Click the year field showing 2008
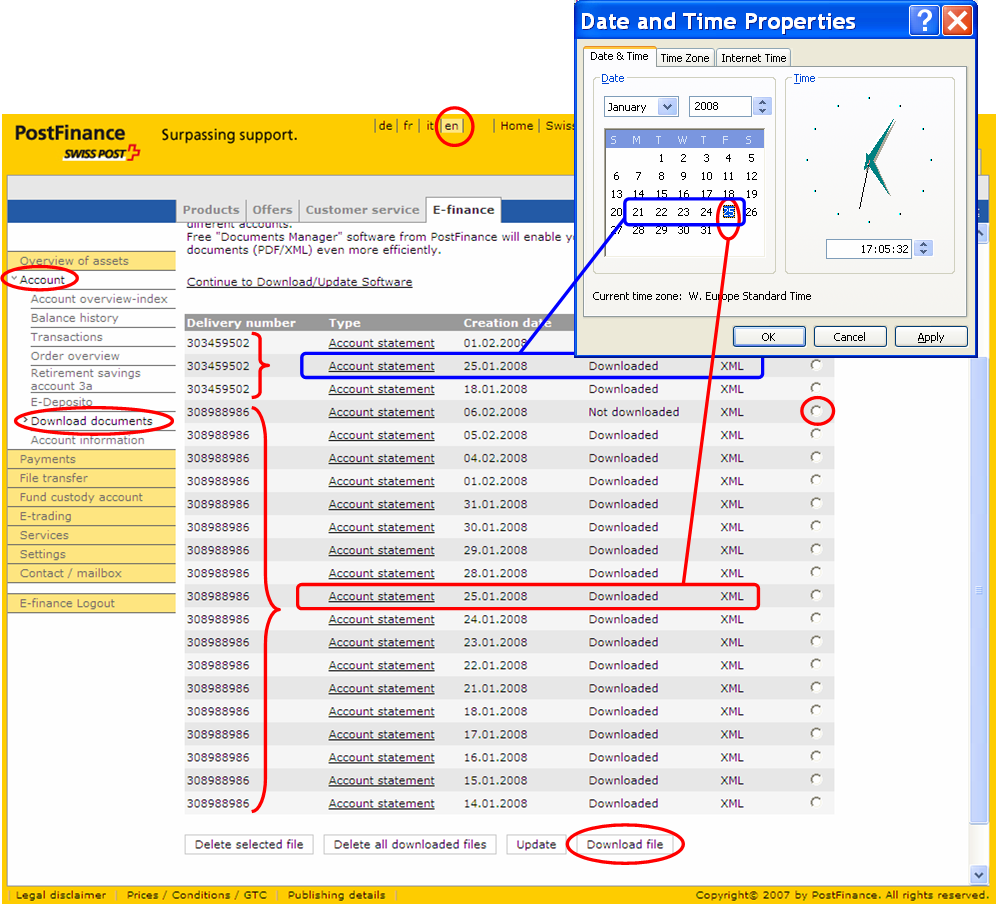 (x=720, y=106)
